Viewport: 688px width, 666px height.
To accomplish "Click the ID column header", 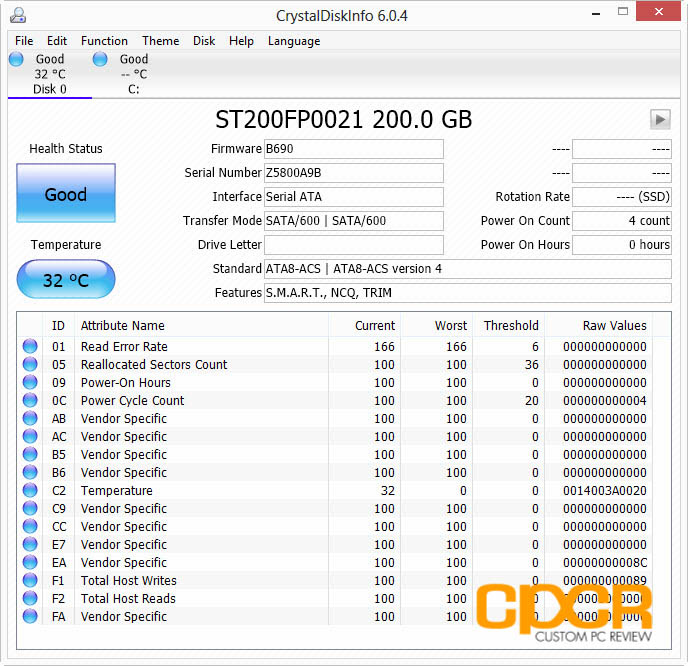I will [x=58, y=326].
